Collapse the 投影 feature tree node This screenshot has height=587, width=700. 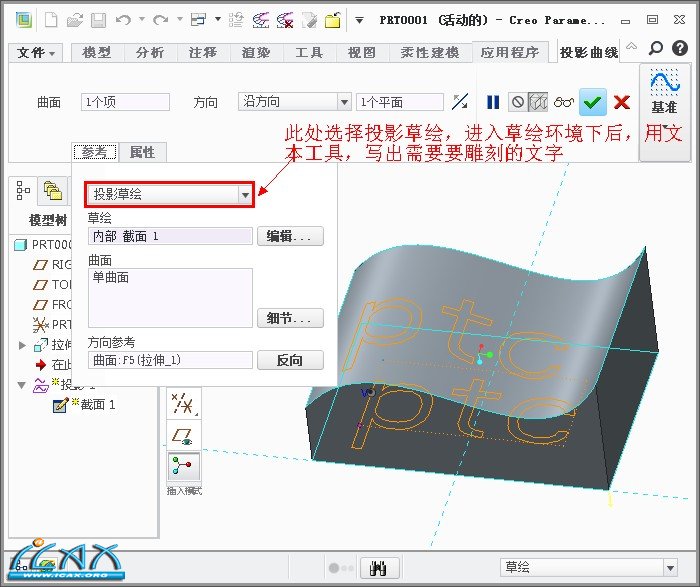tap(21, 385)
